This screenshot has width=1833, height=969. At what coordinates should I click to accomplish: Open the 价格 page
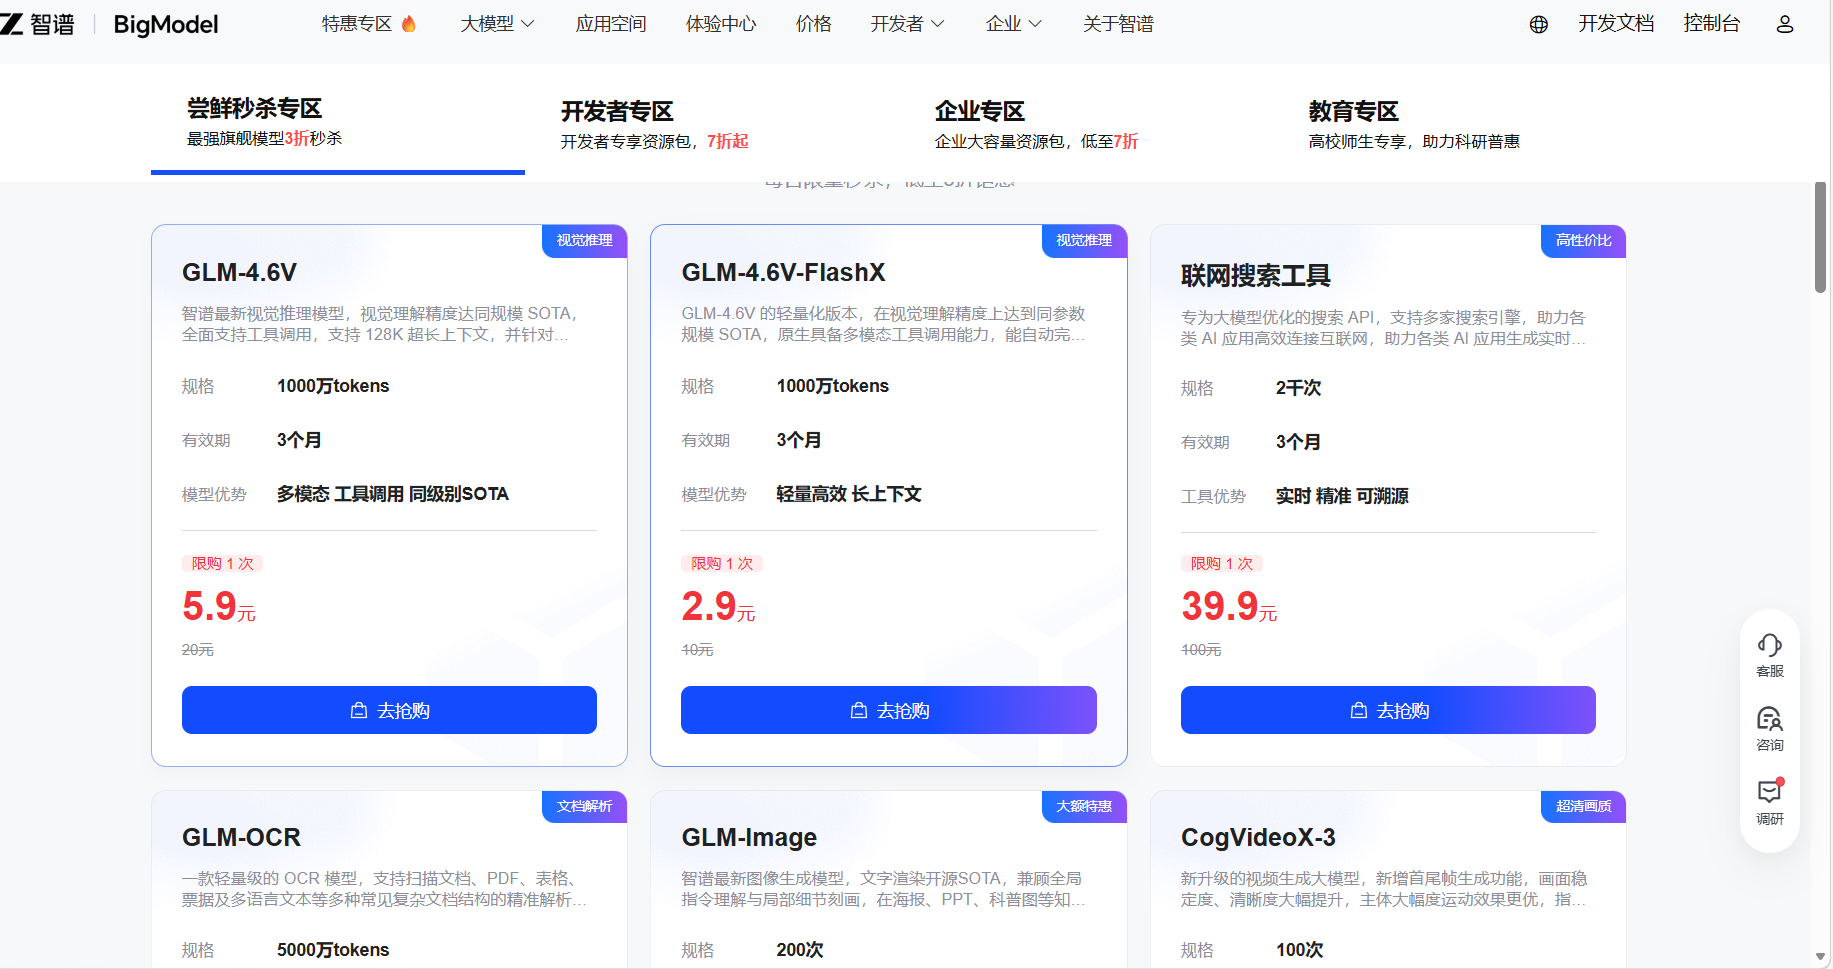pos(813,24)
